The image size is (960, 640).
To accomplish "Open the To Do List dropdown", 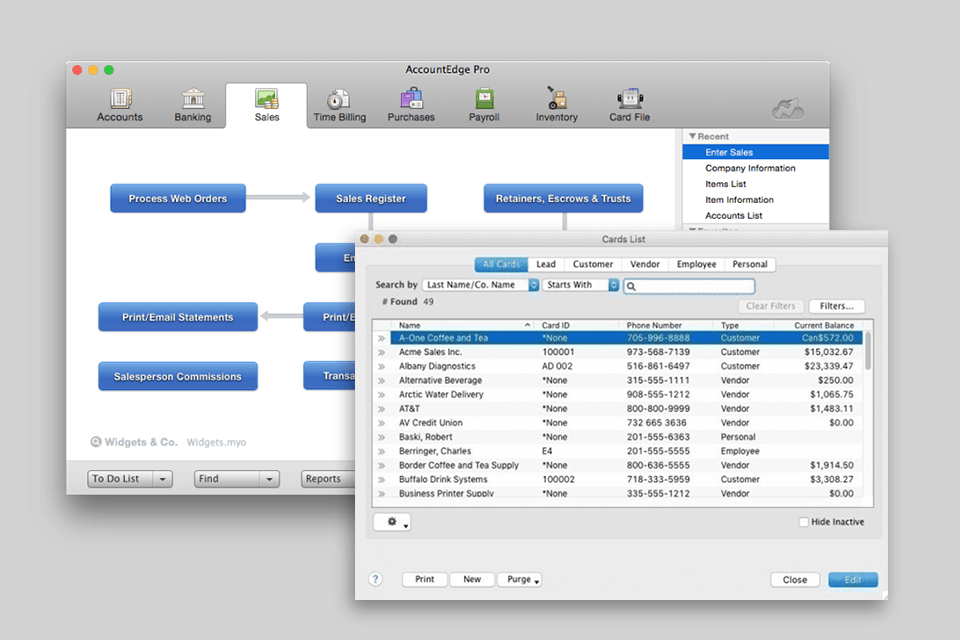I will pos(130,479).
